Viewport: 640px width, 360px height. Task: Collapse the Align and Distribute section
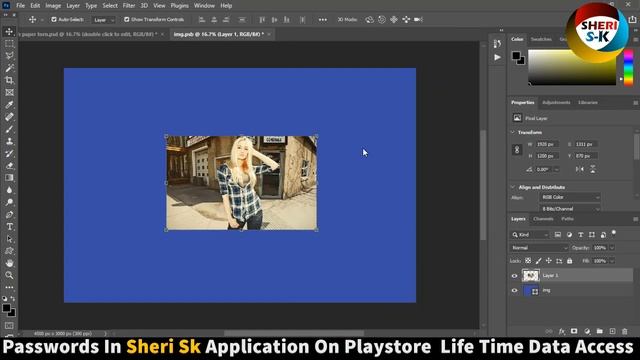click(513, 187)
